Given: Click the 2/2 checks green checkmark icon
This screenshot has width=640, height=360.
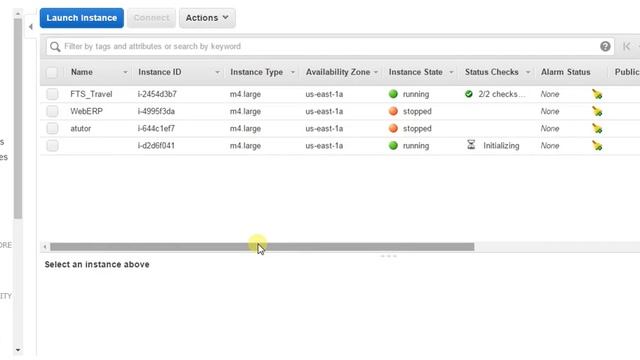Looking at the screenshot, I should 469,94.
